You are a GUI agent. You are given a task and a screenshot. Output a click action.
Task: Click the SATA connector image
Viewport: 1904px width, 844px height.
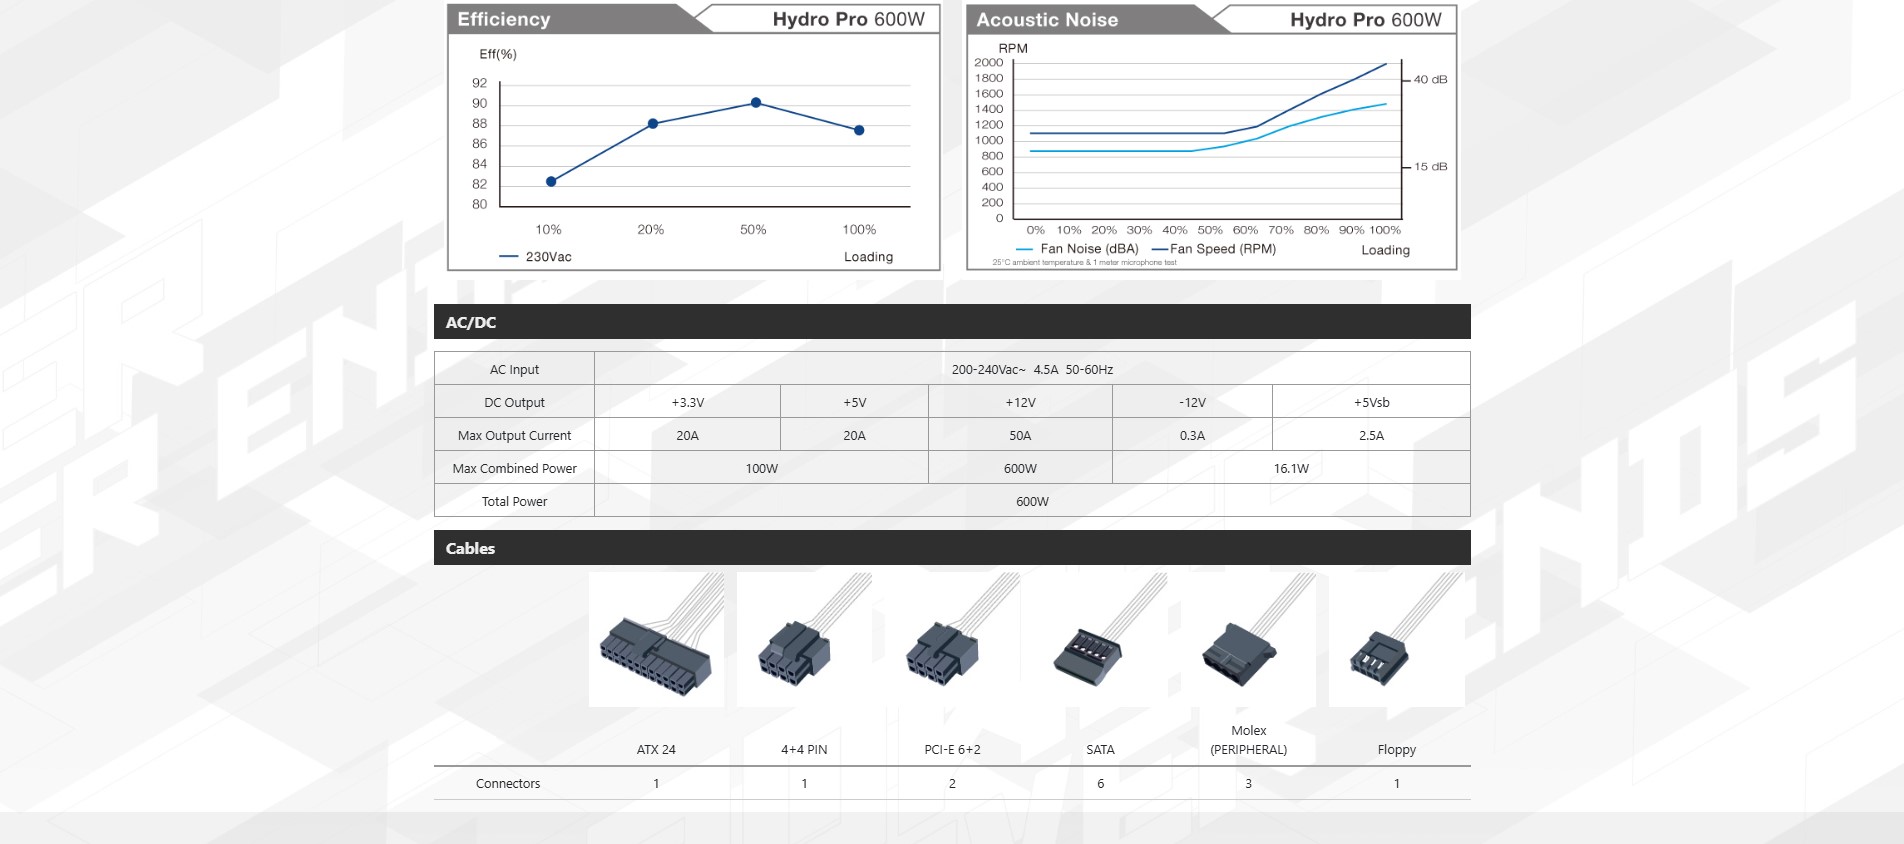1100,640
